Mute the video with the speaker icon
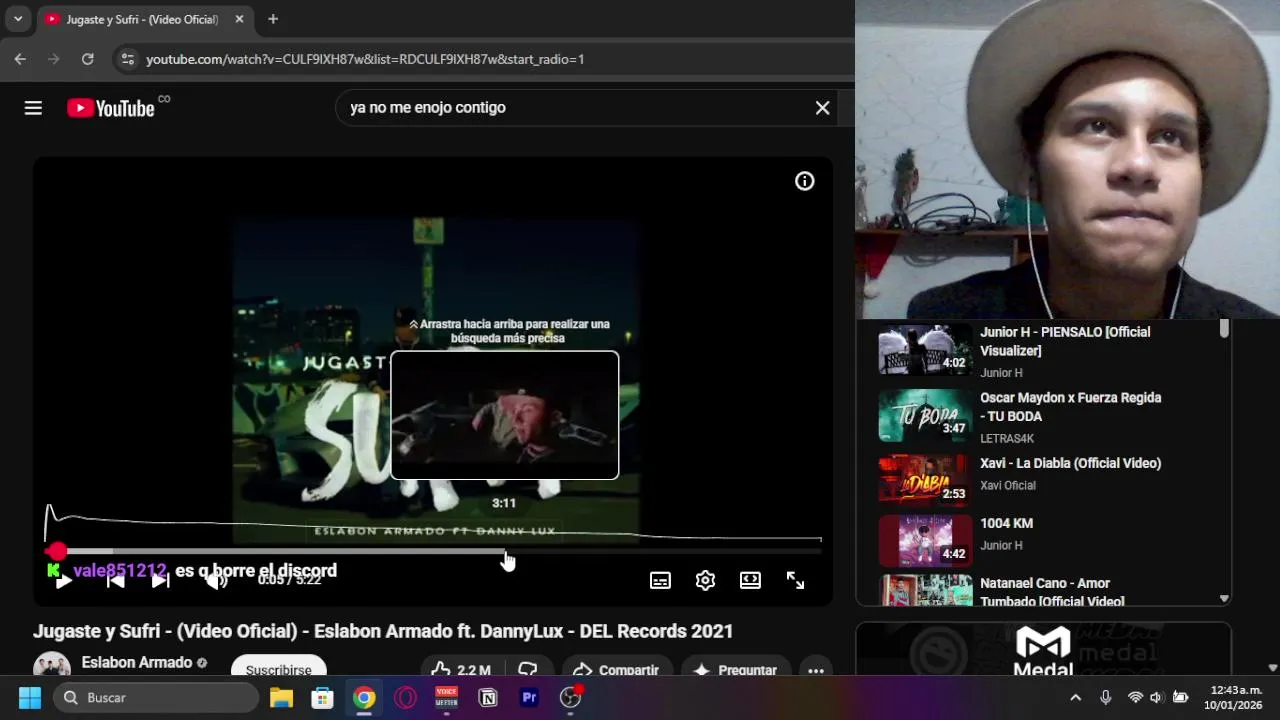1280x720 pixels. tap(216, 580)
